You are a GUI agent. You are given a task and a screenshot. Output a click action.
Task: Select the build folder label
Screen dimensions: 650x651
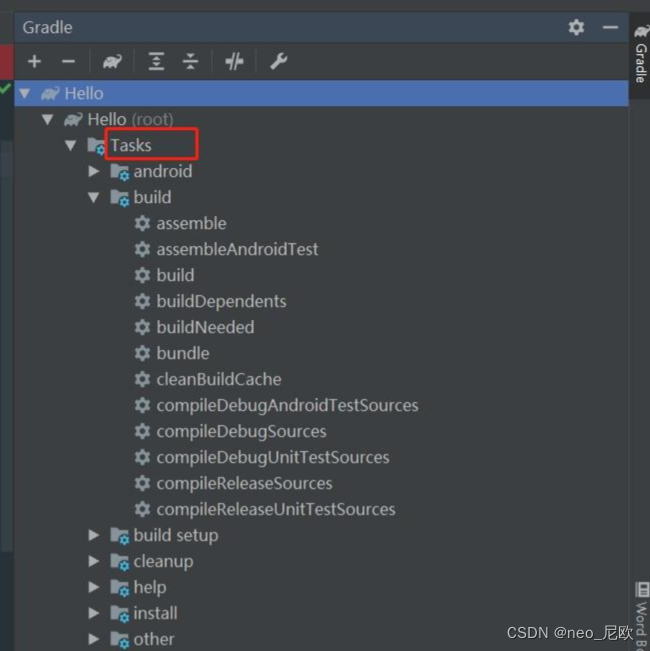click(152, 197)
